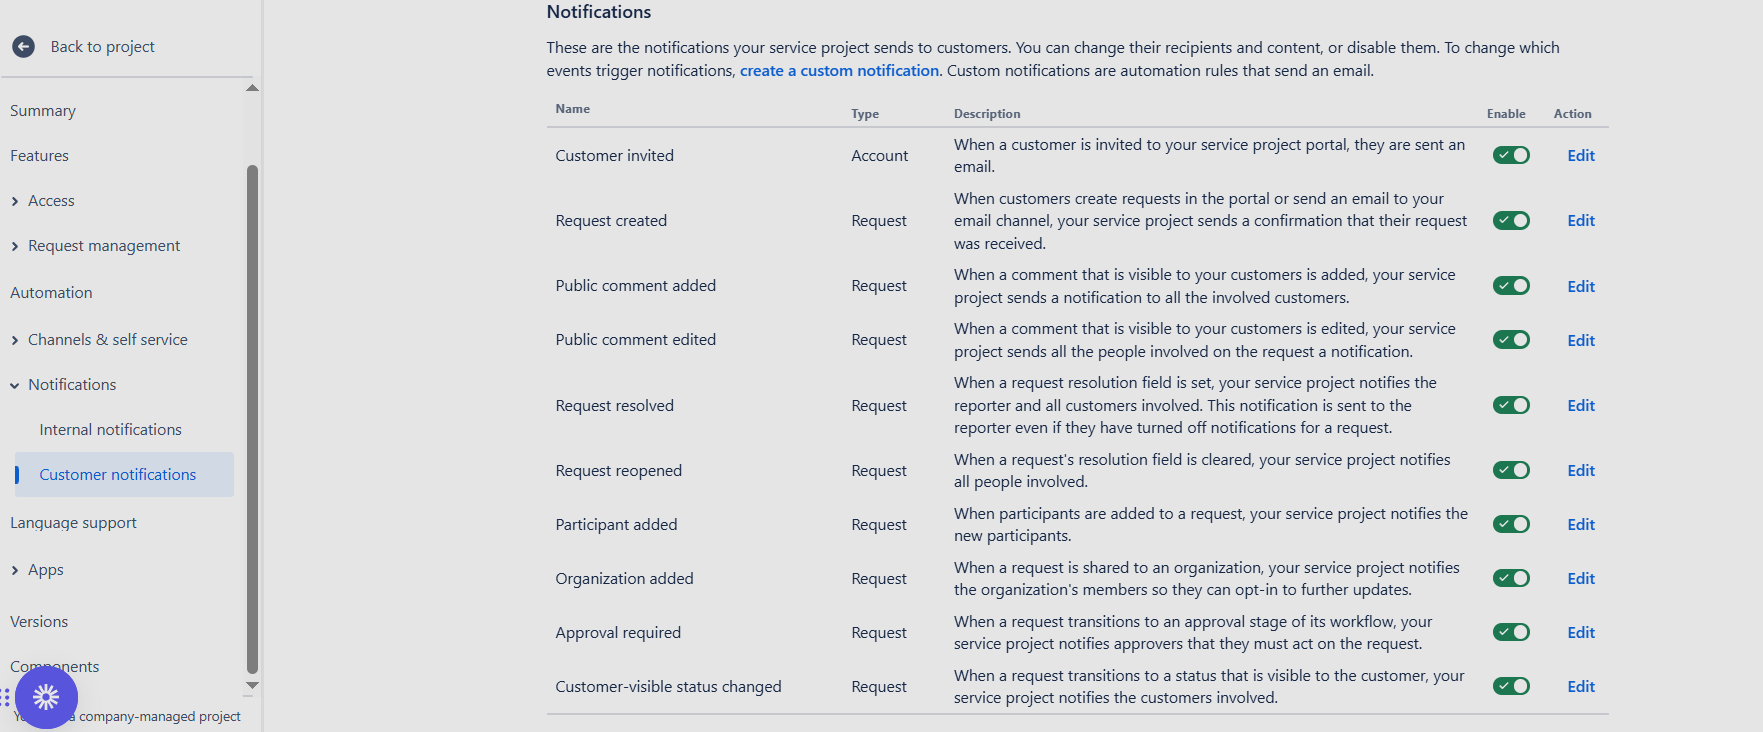The height and width of the screenshot is (732, 1763).
Task: Open Language support settings
Action: 73,521
